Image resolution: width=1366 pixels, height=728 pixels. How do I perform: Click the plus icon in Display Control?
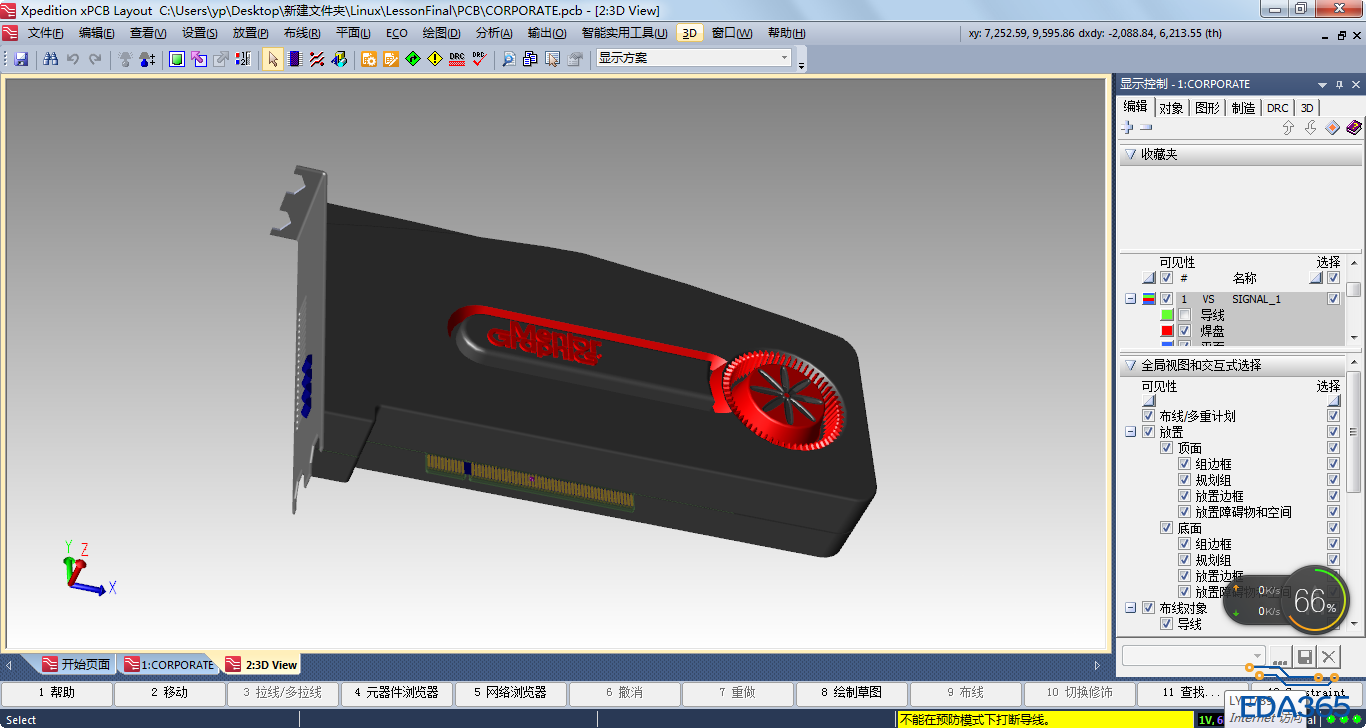(x=1128, y=128)
